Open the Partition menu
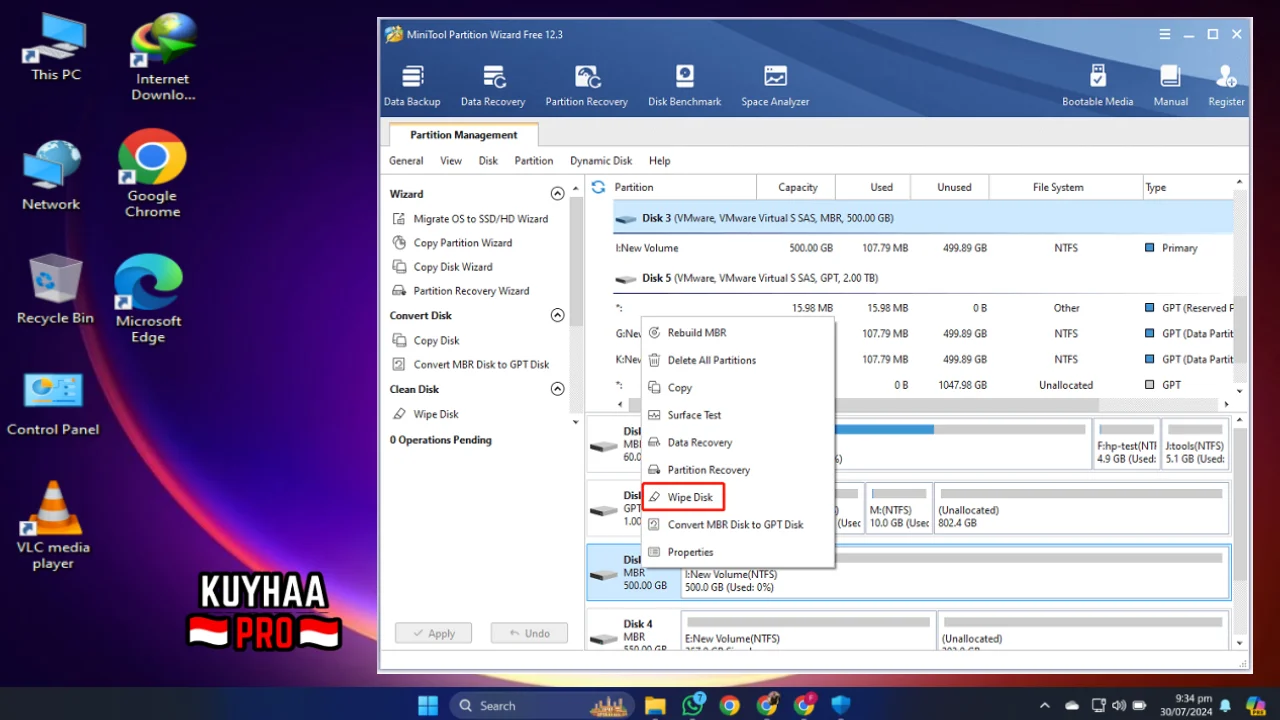 click(534, 160)
